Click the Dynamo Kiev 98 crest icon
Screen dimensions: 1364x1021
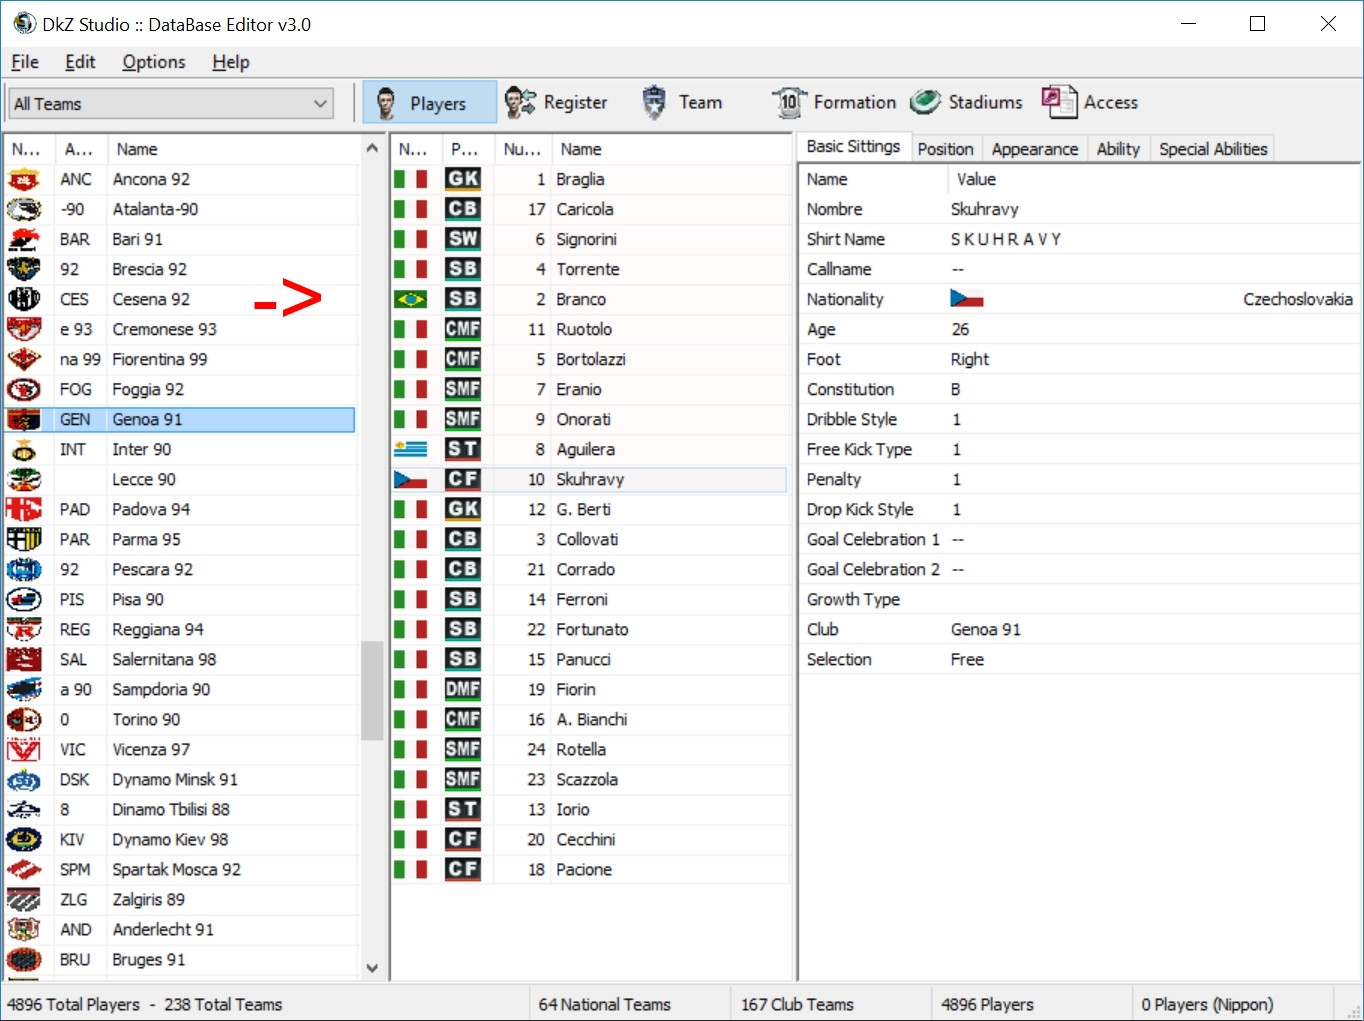click(24, 839)
